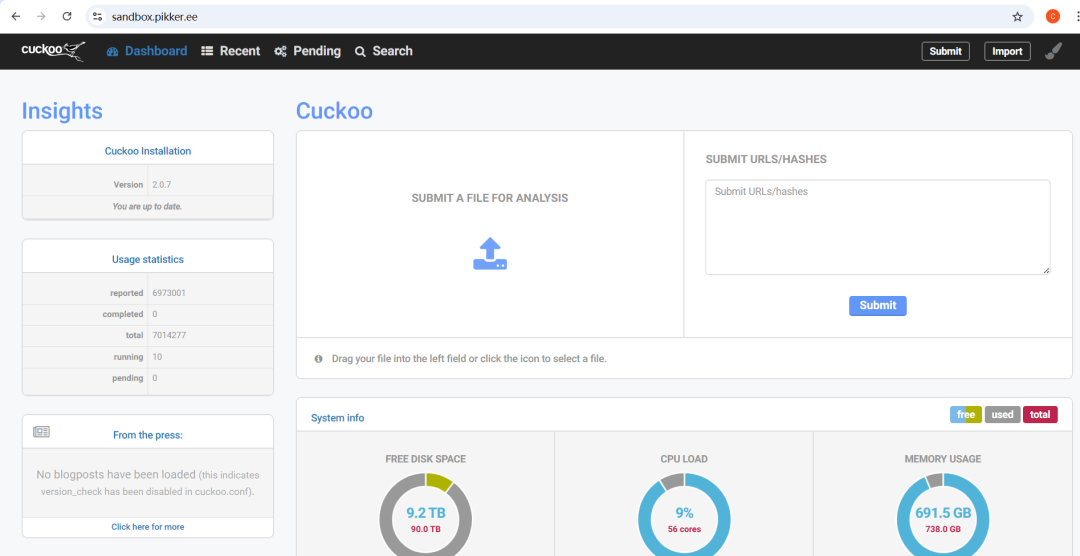Click the Cuckoo bird logo

(53, 50)
